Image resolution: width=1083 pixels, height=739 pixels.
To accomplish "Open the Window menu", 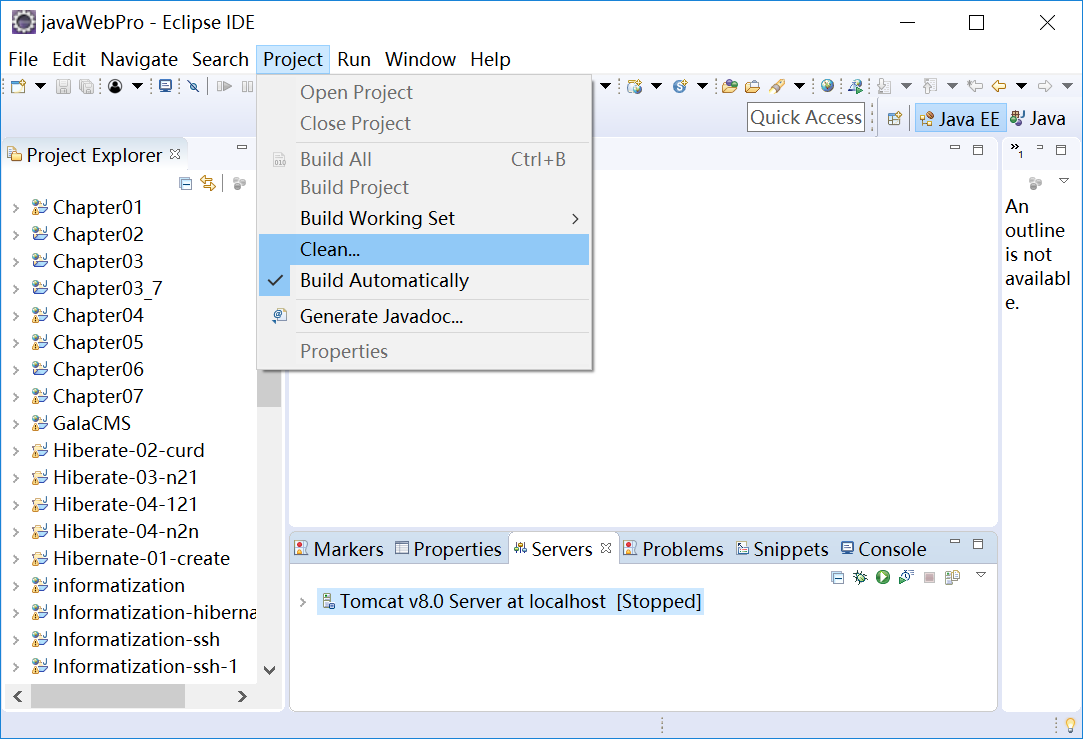I will click(x=421, y=60).
